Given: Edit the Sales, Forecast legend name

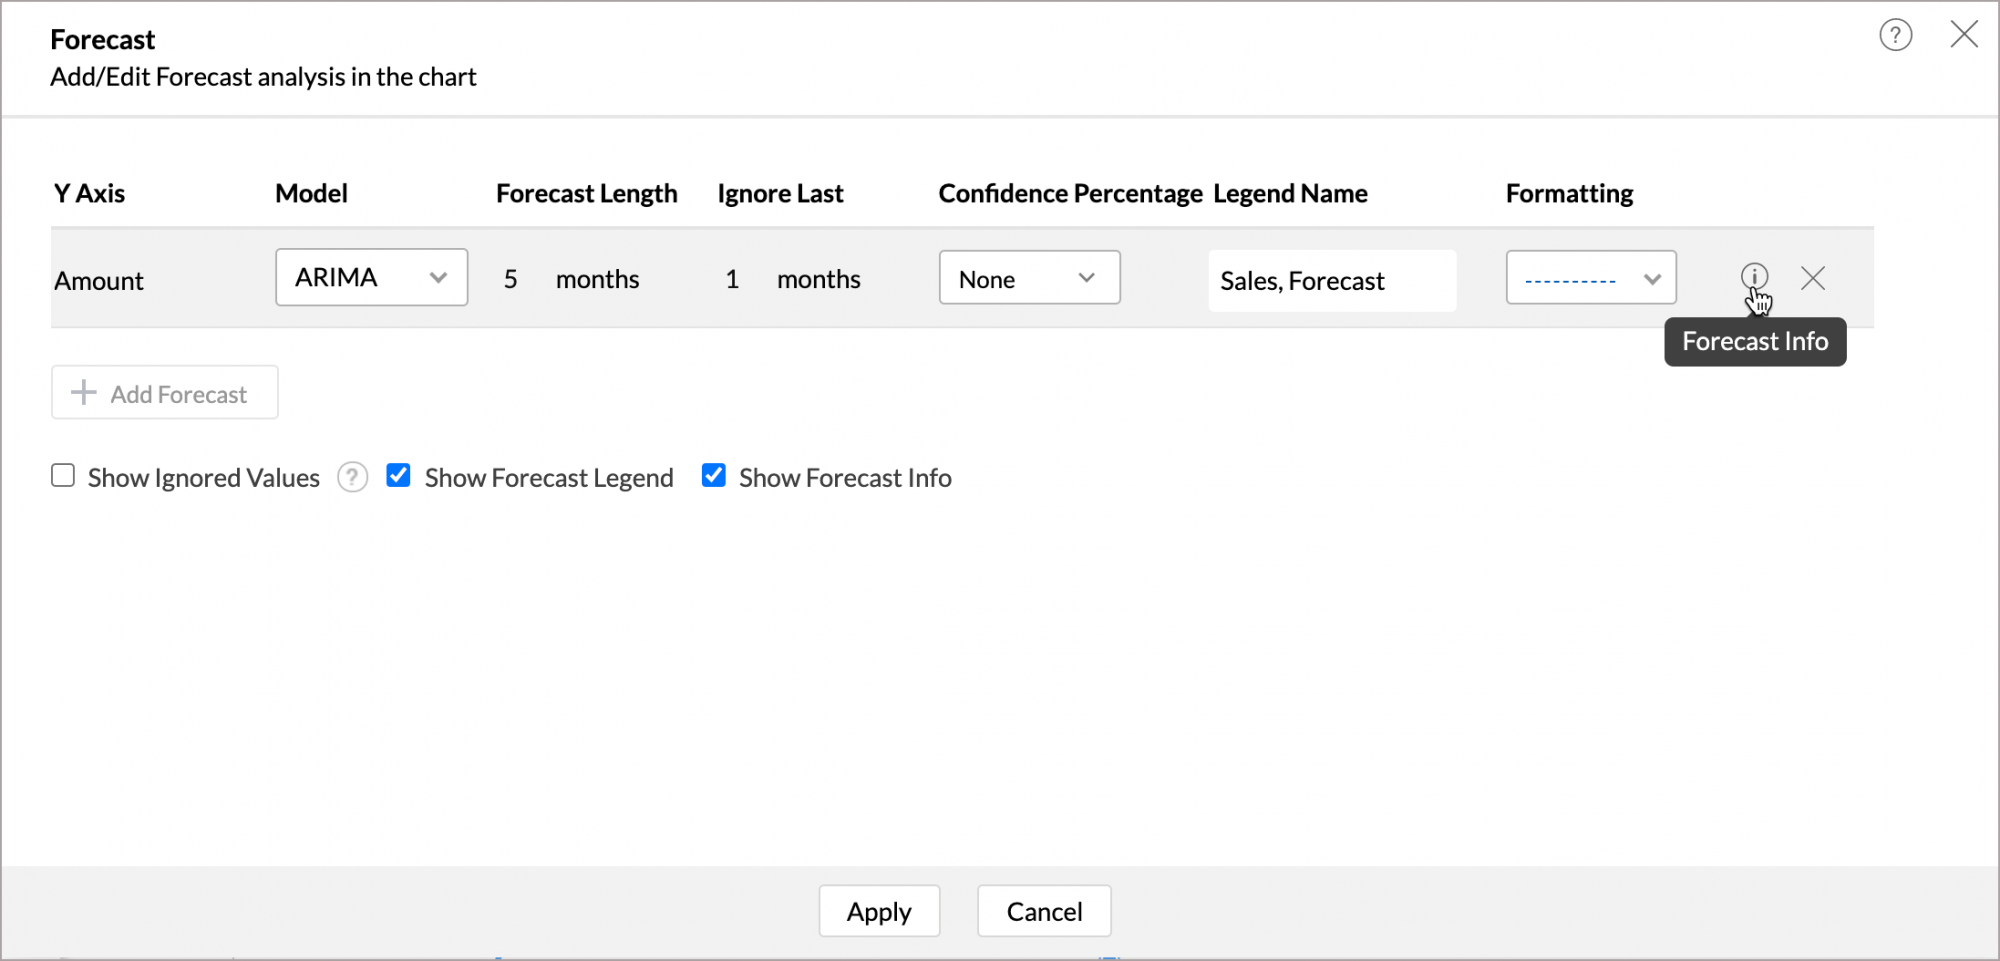Looking at the screenshot, I should click(x=1331, y=280).
